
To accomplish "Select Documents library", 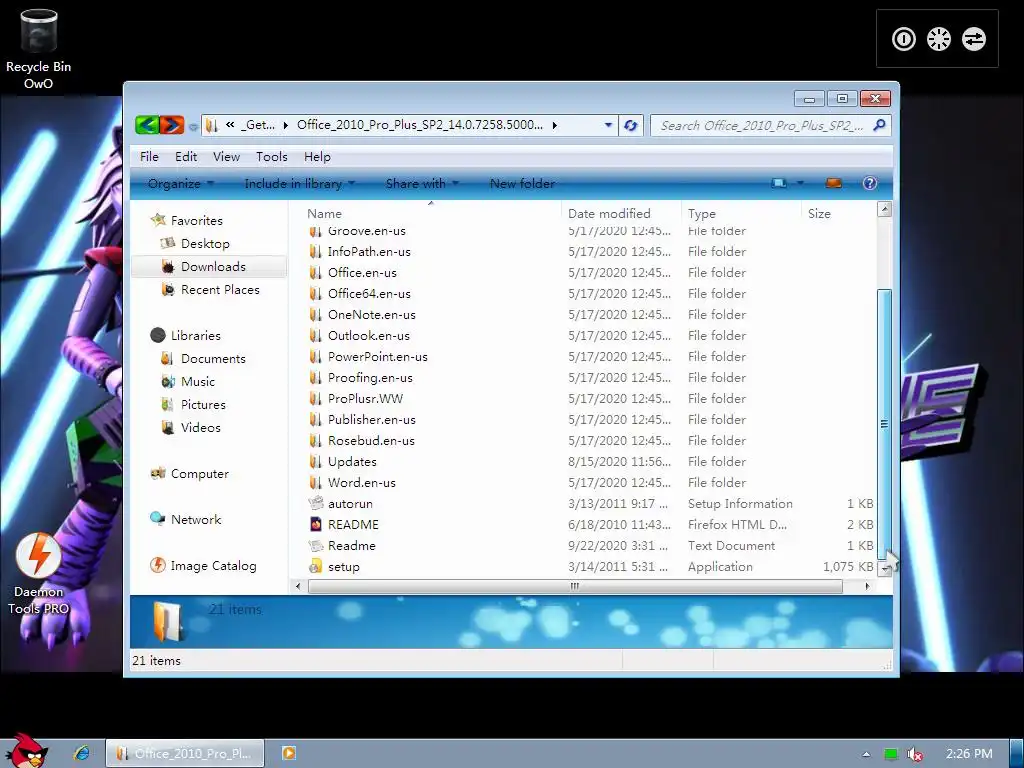I will (x=213, y=359).
